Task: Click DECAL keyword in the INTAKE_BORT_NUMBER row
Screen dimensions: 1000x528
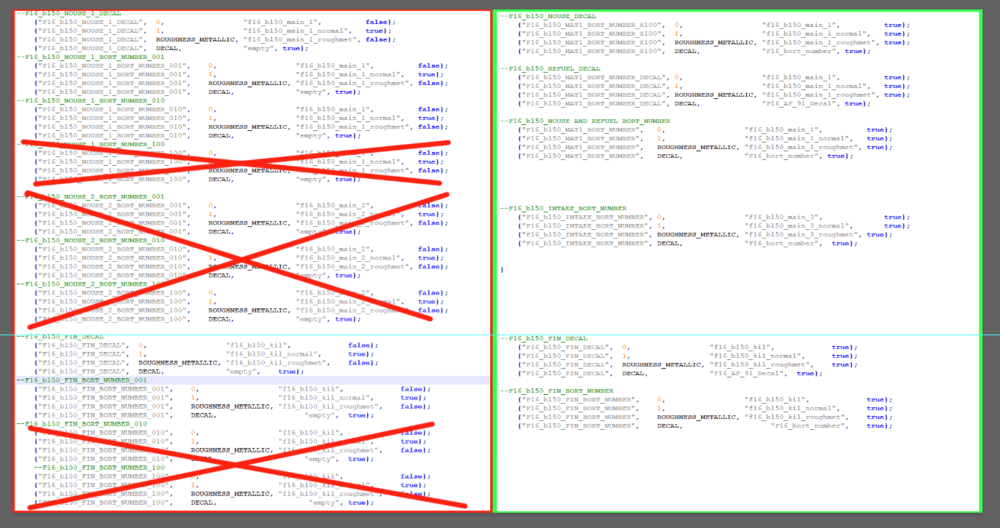Action: point(669,243)
